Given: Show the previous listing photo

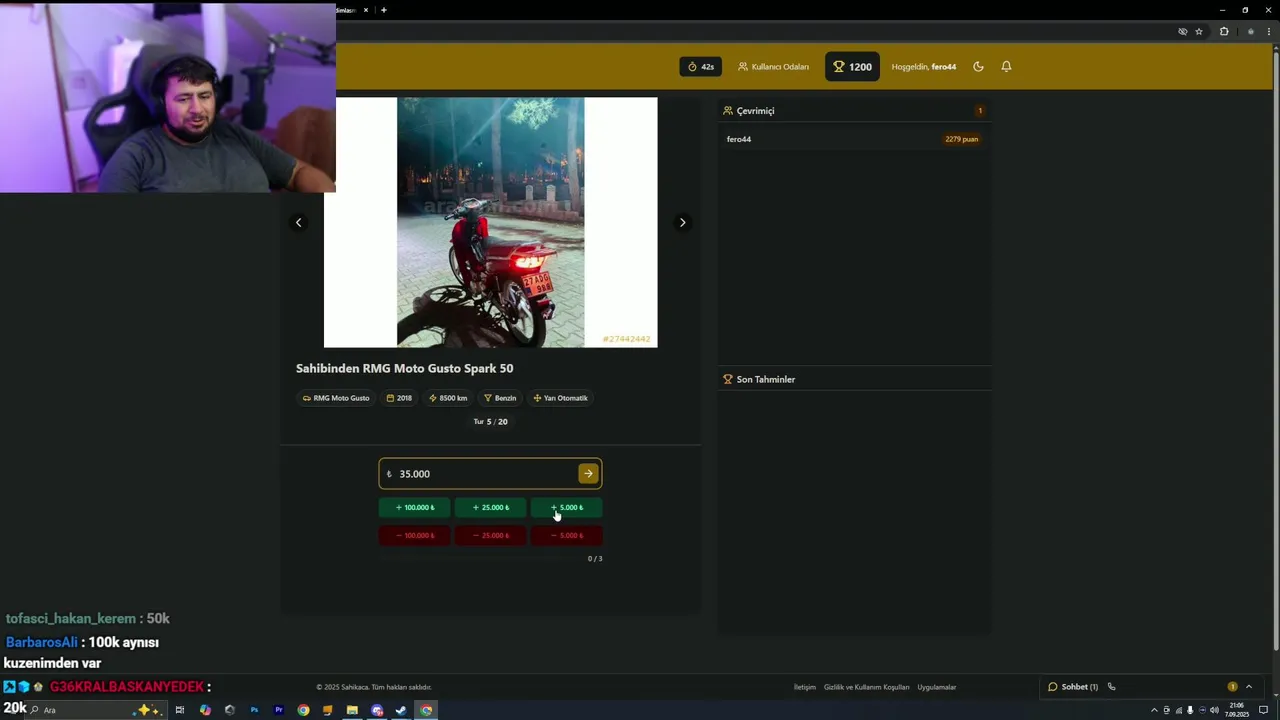Looking at the screenshot, I should [x=298, y=223].
